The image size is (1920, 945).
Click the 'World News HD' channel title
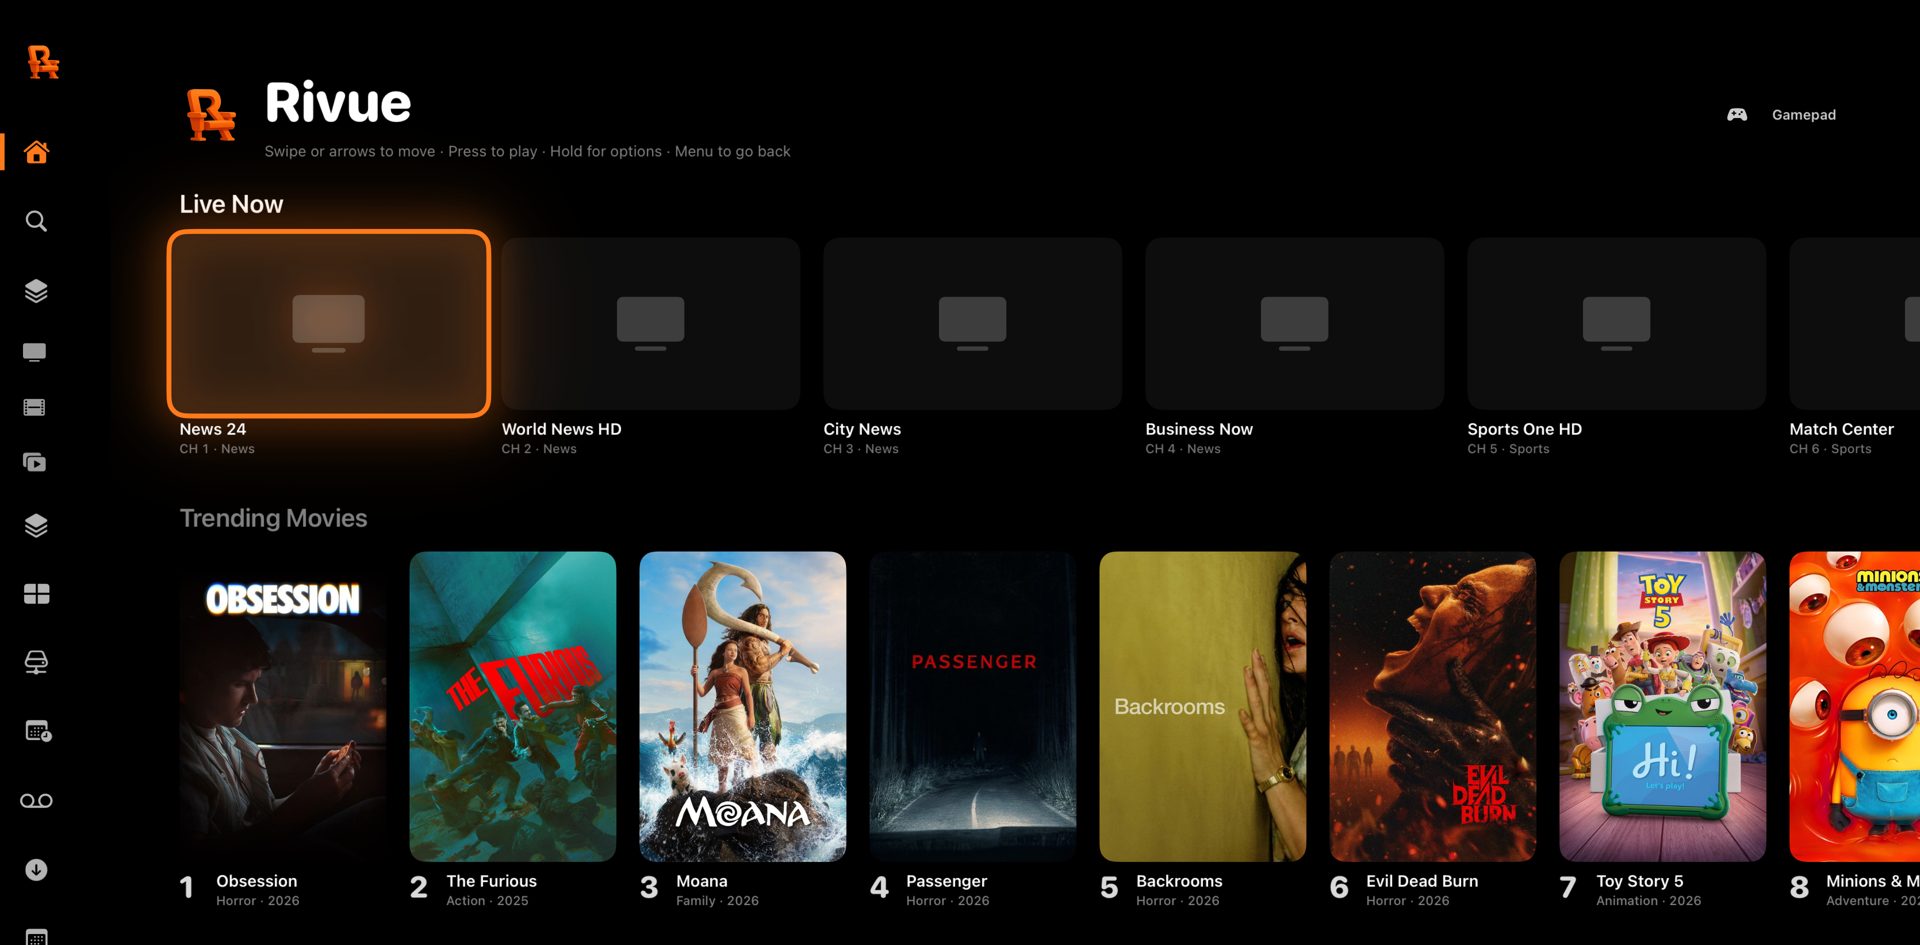pos(561,429)
